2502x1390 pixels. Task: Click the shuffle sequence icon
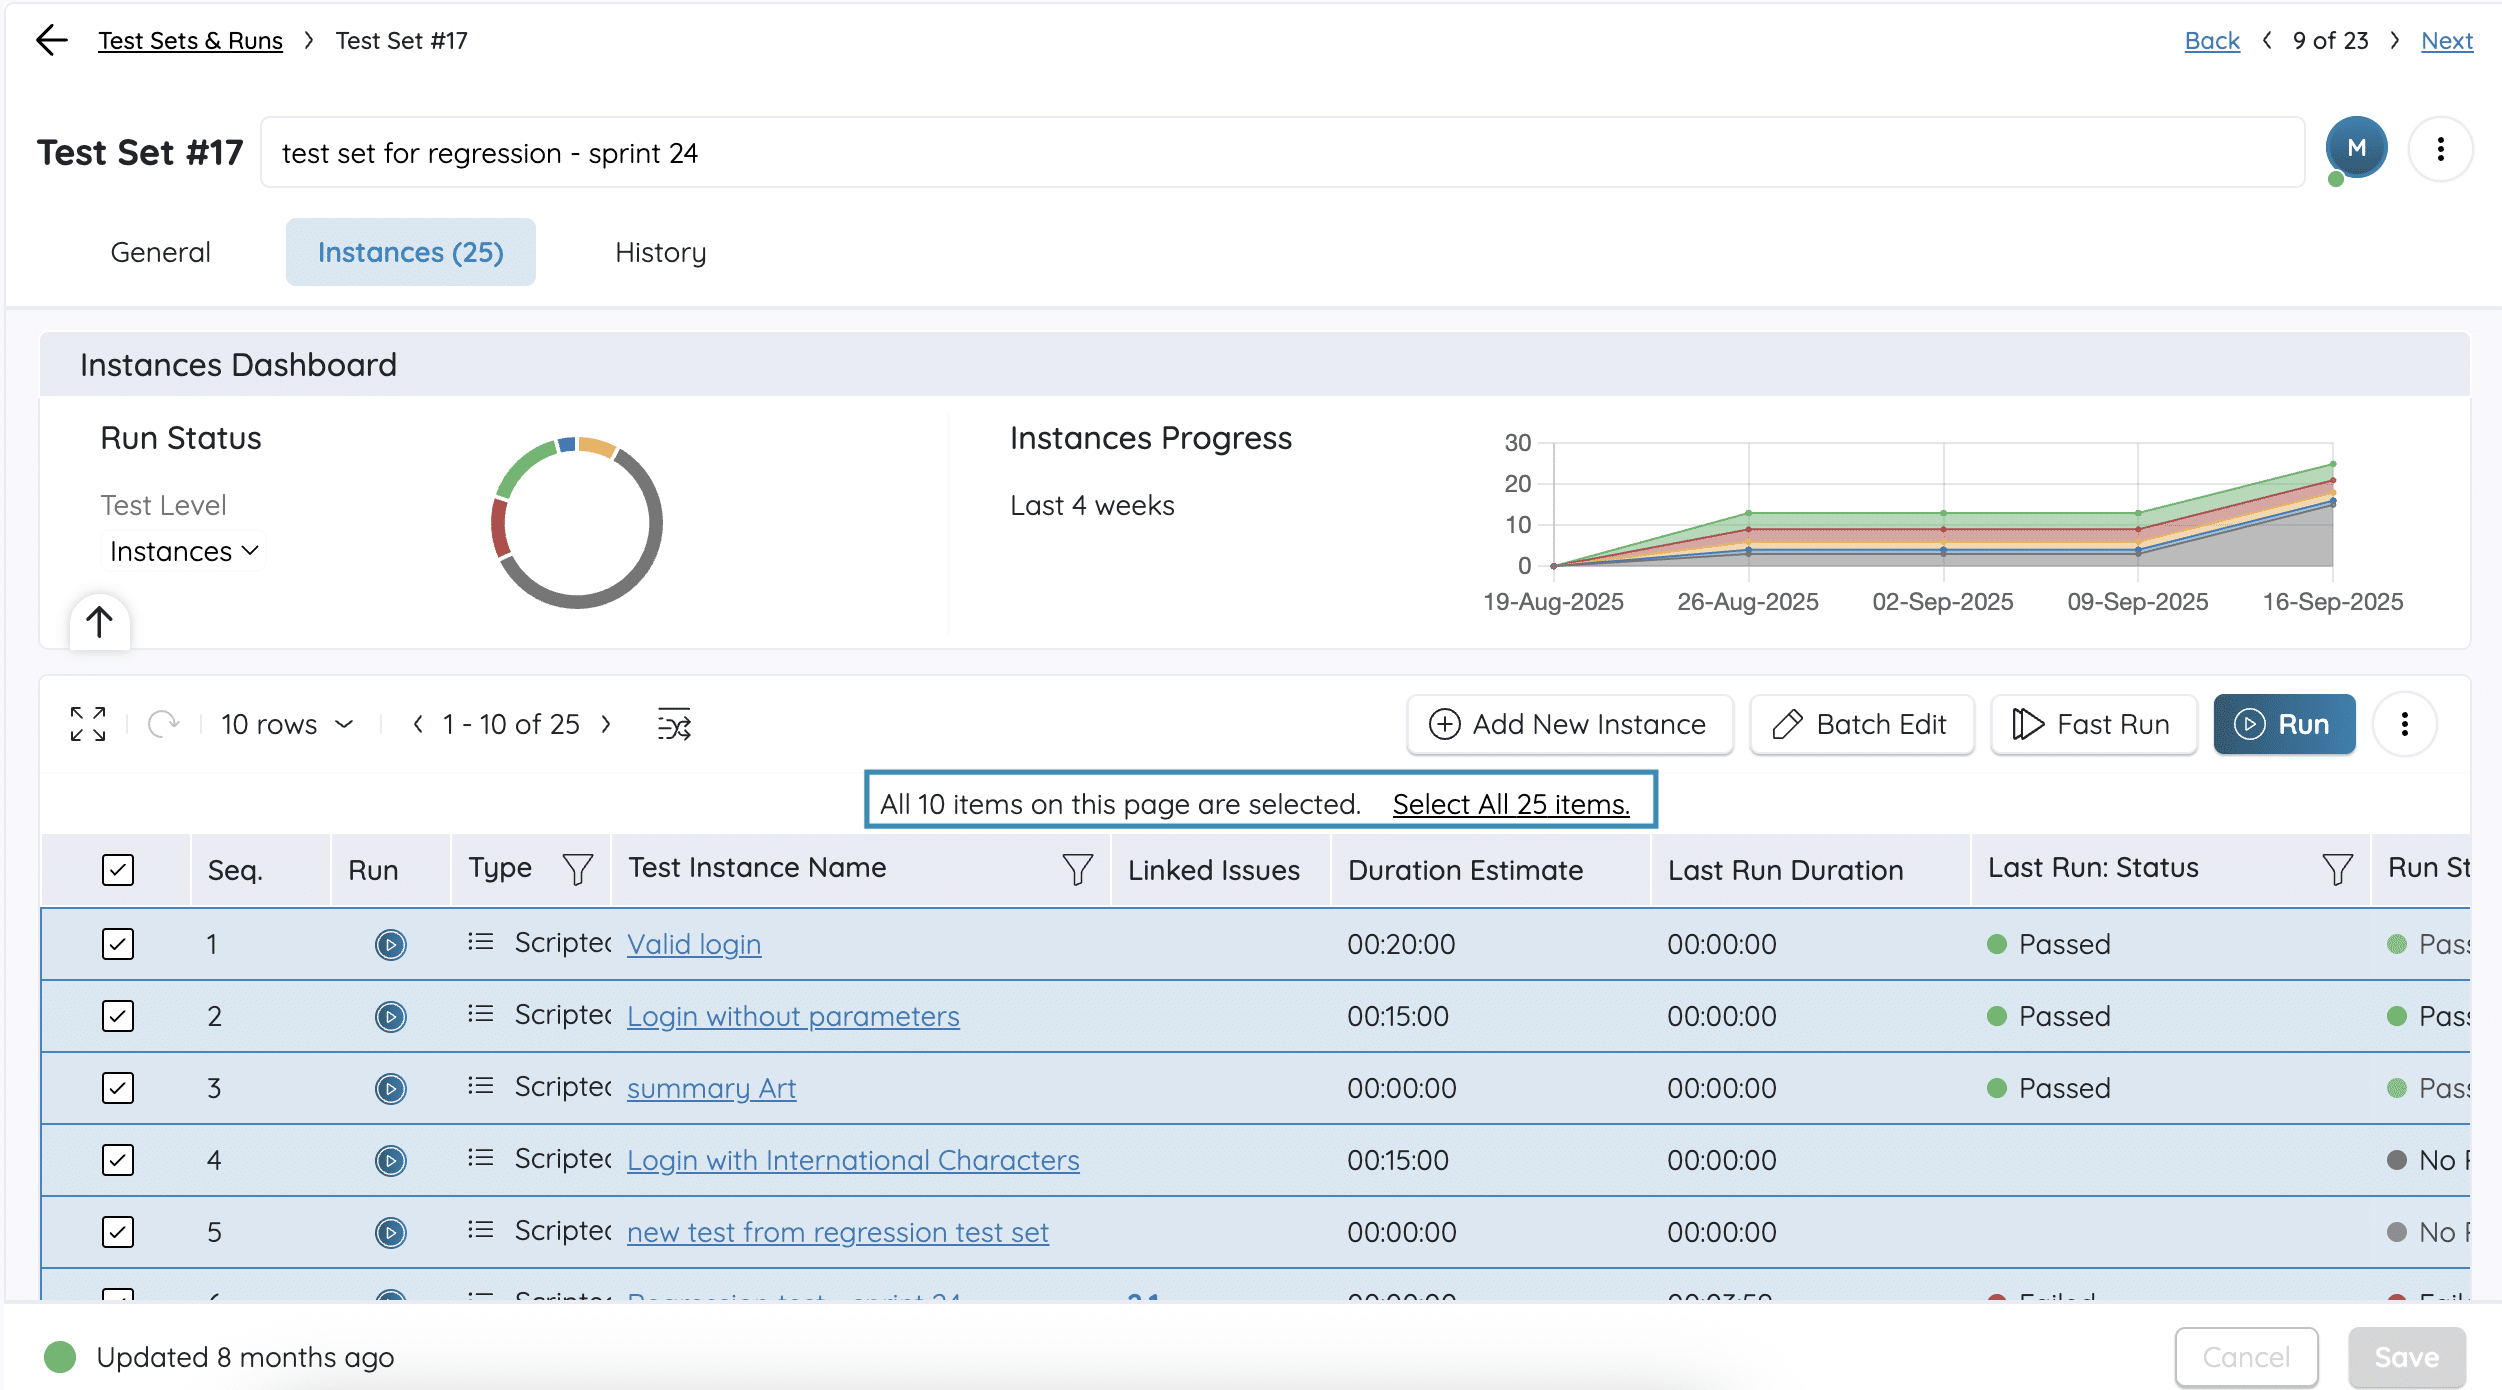pyautogui.click(x=675, y=724)
